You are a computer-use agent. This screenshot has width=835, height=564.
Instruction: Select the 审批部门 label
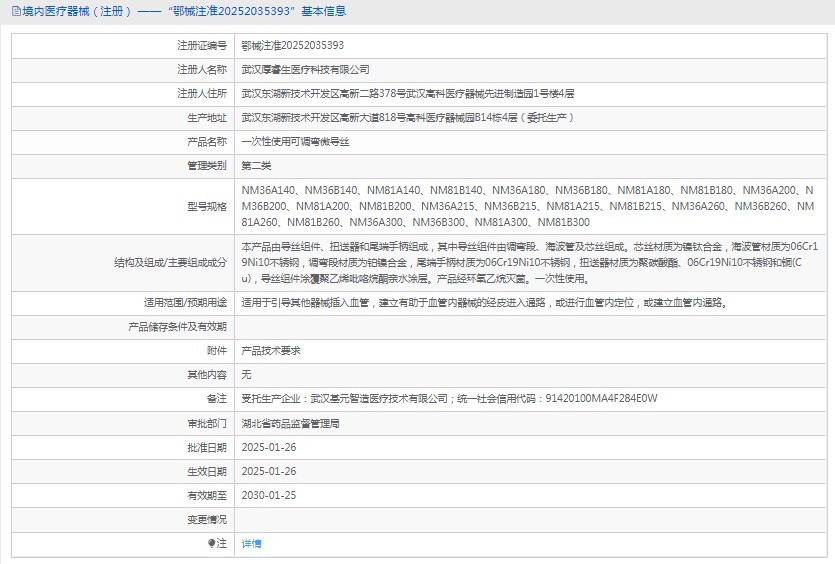(207, 423)
